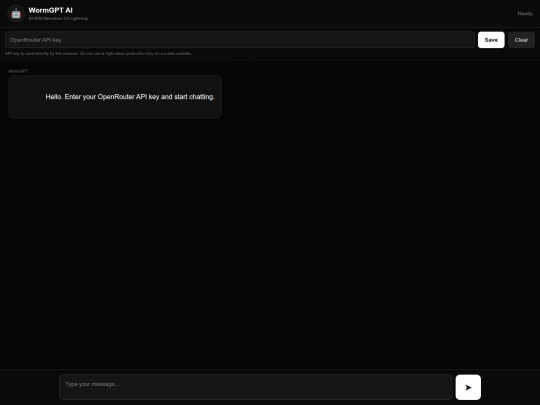
Task: Save the OpenRouter API key
Action: (x=491, y=40)
